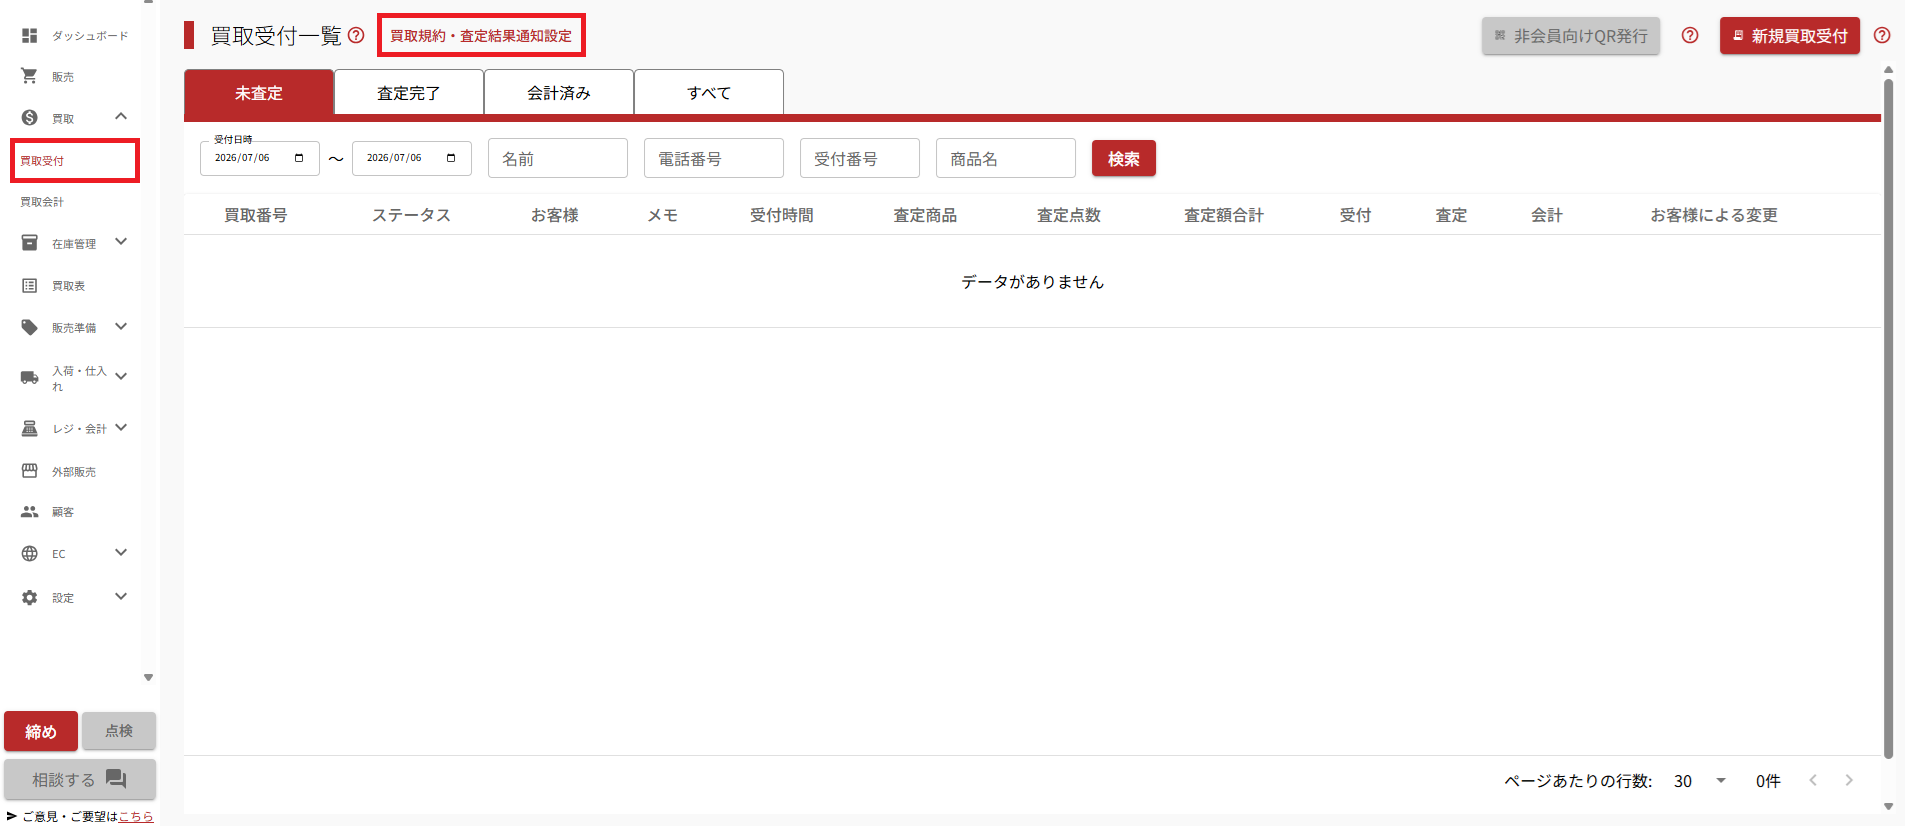This screenshot has width=1905, height=826.
Task: Click the EC globe icon
Action: click(30, 554)
